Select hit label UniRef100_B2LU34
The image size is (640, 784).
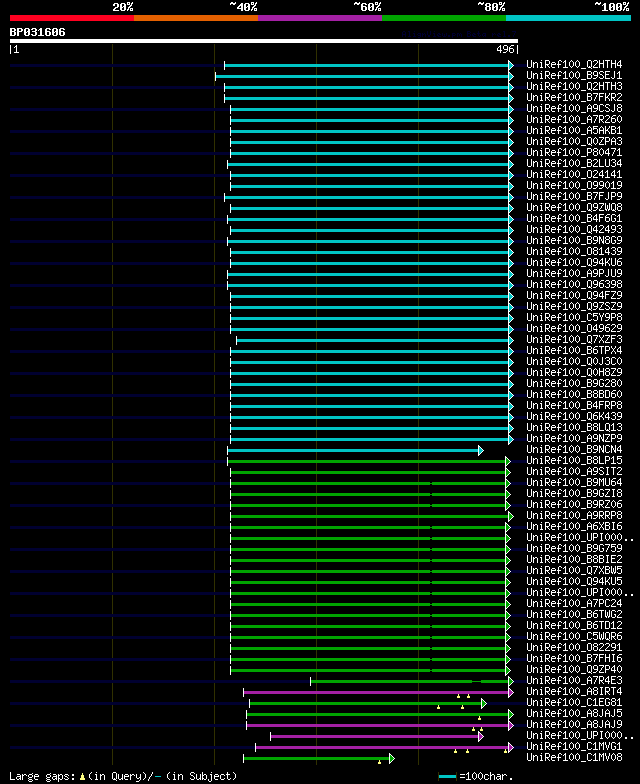(574, 164)
